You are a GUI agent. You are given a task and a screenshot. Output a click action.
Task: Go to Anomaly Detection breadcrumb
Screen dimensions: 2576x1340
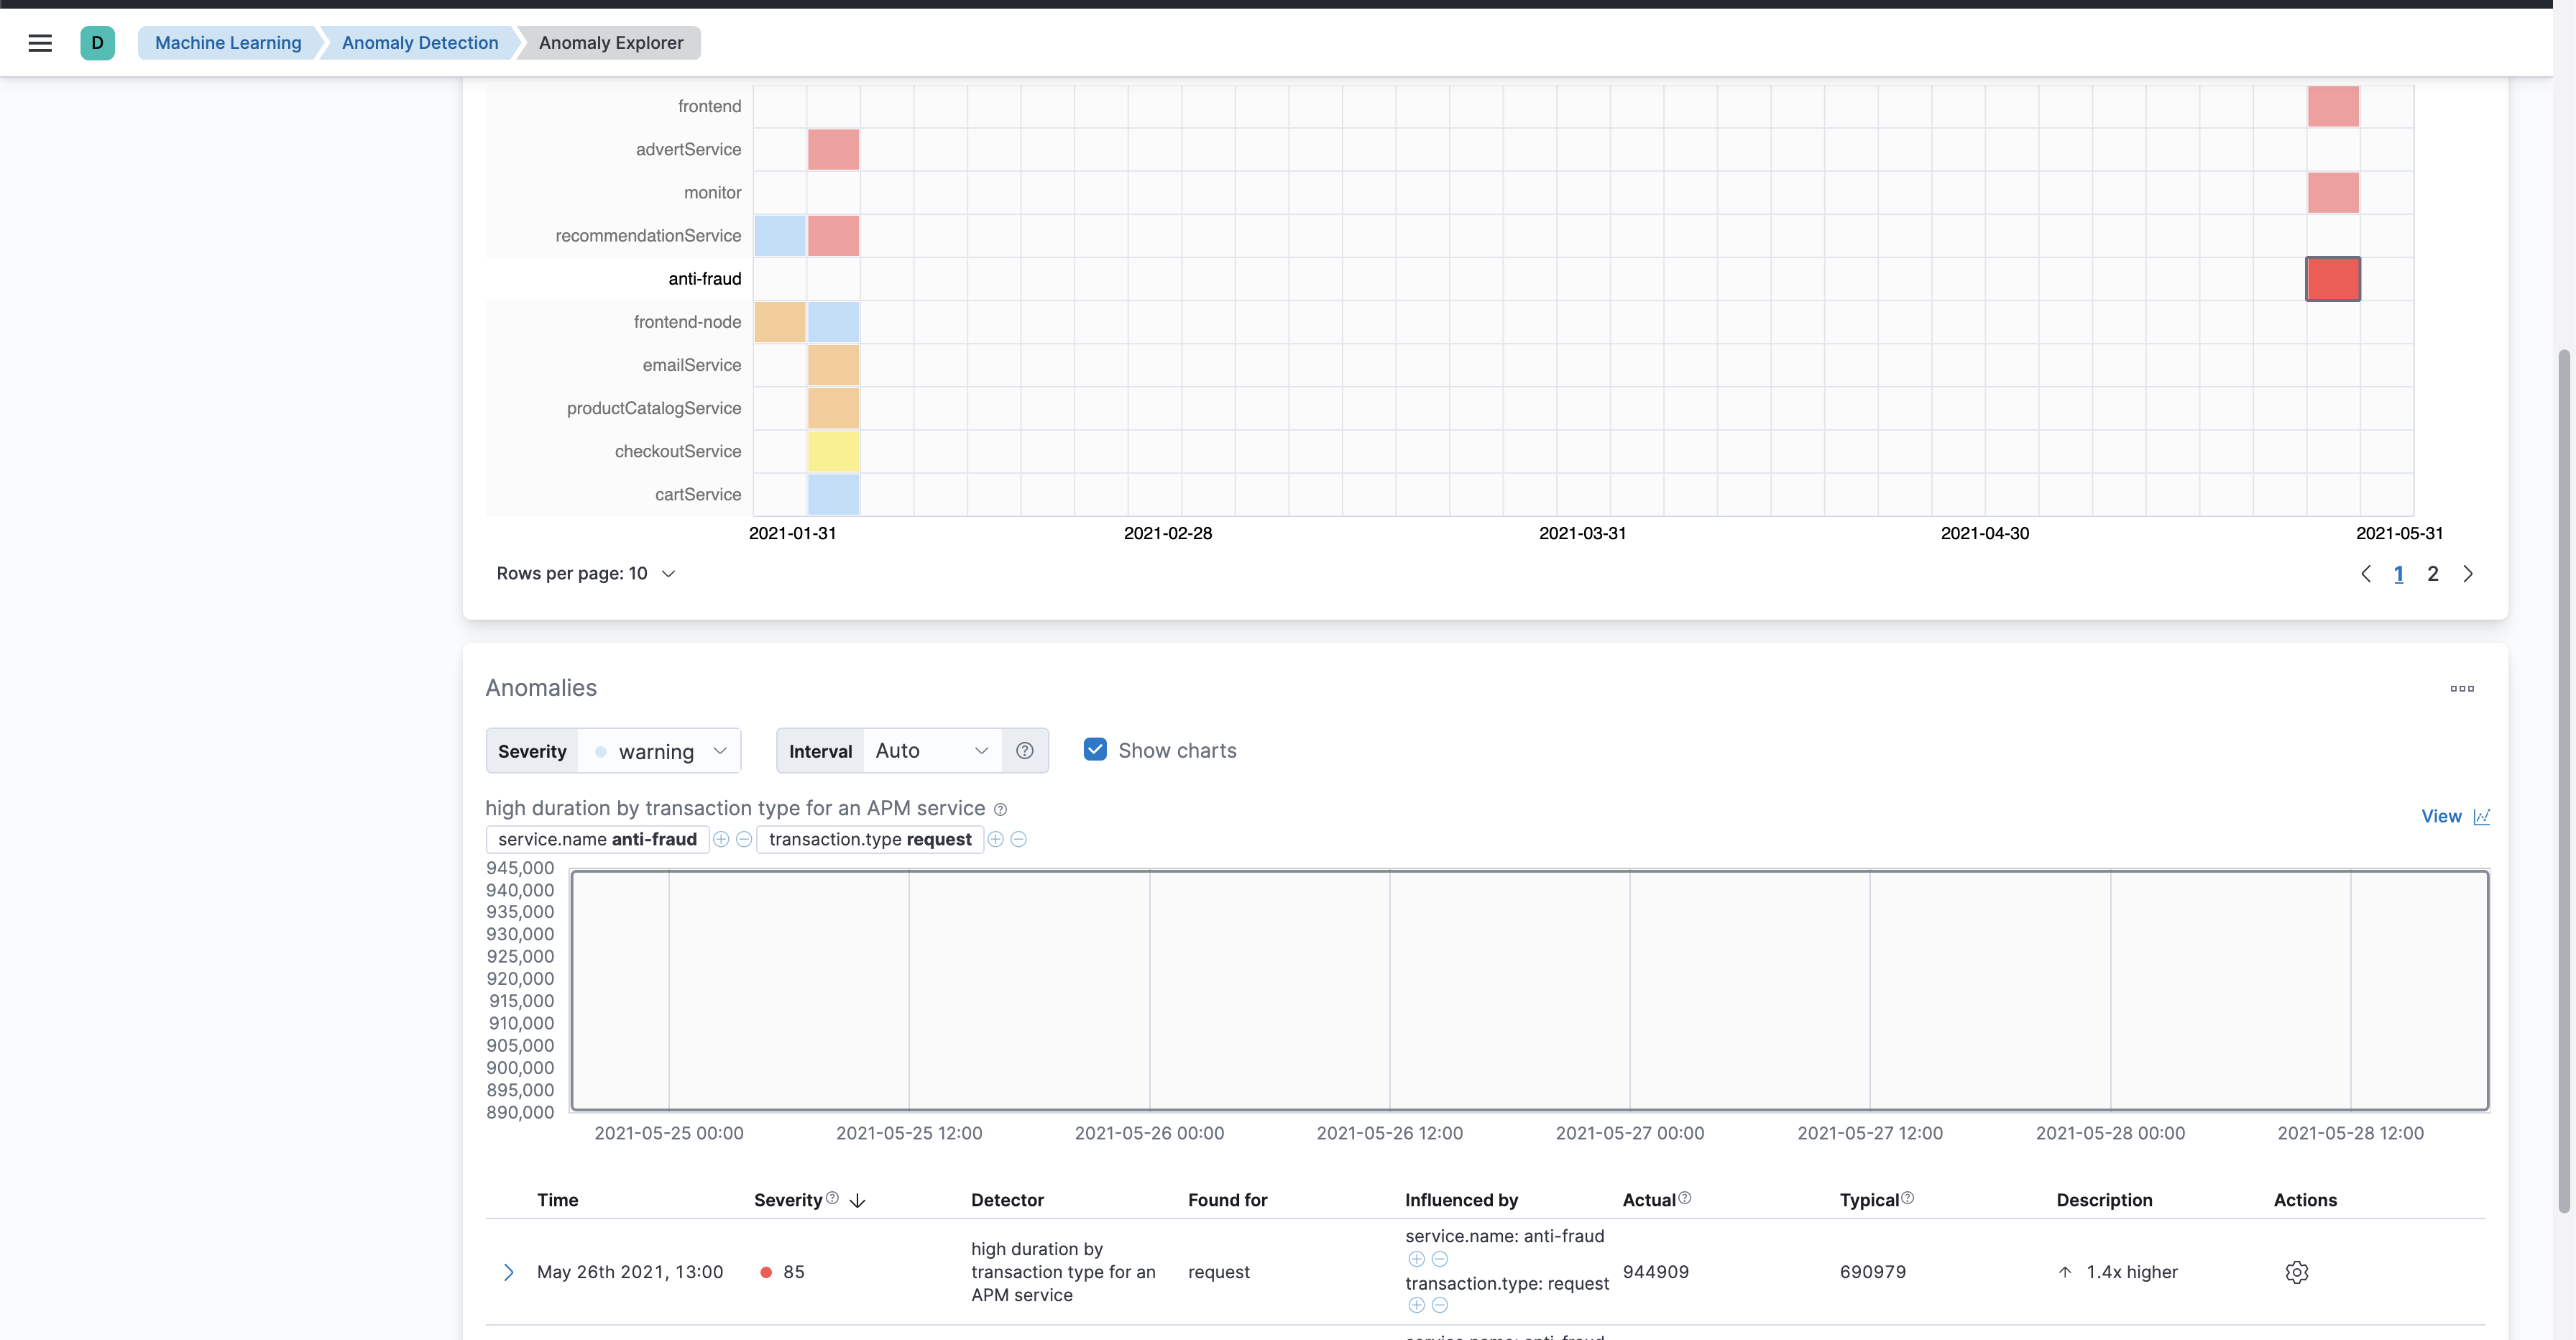[x=420, y=43]
